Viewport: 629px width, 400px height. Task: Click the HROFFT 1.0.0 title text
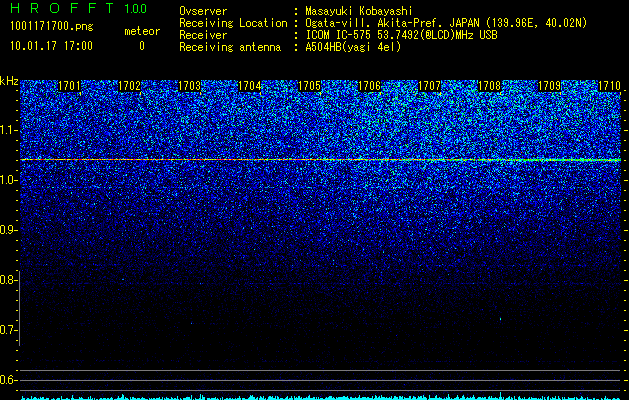tap(79, 8)
